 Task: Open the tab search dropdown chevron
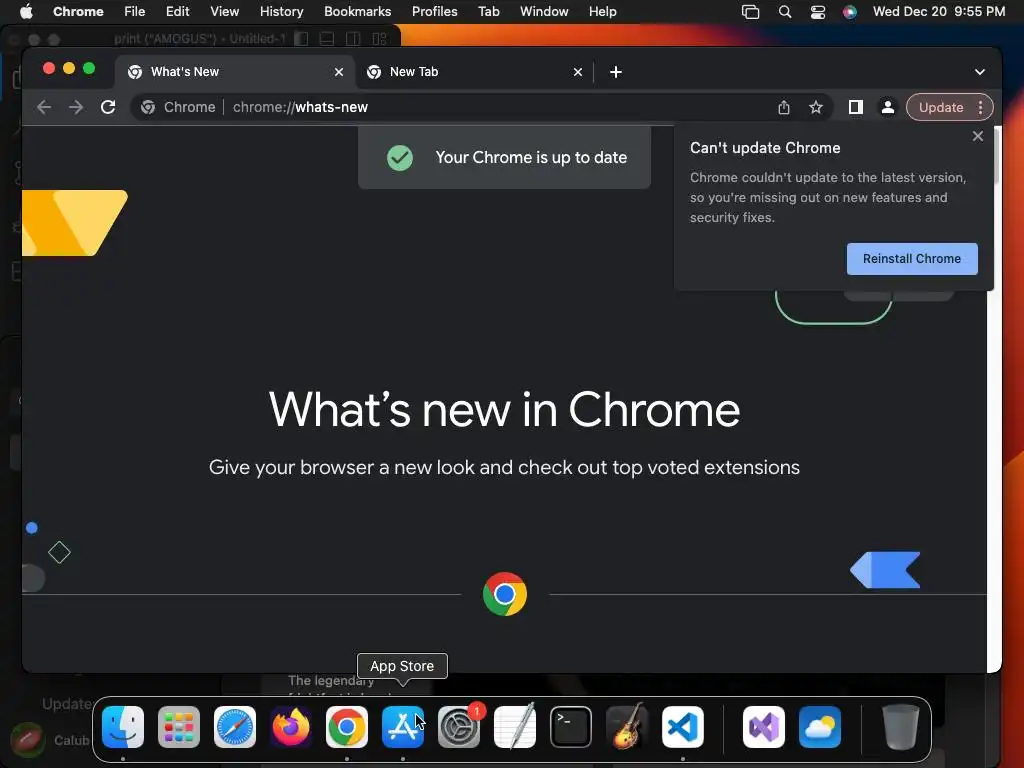(x=980, y=72)
